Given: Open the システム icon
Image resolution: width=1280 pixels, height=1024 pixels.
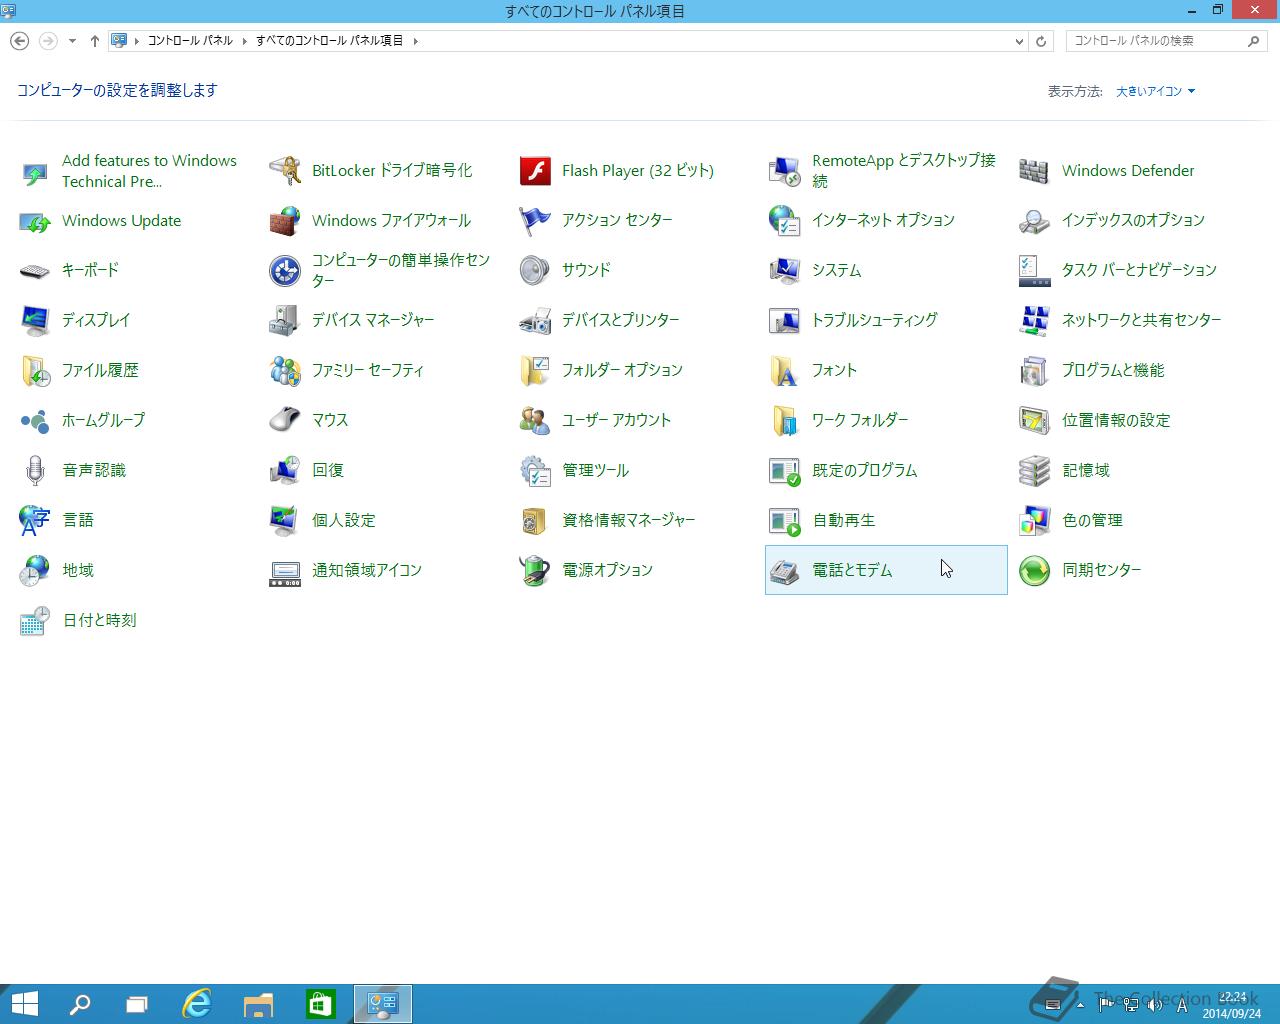Looking at the screenshot, I should tap(785, 270).
